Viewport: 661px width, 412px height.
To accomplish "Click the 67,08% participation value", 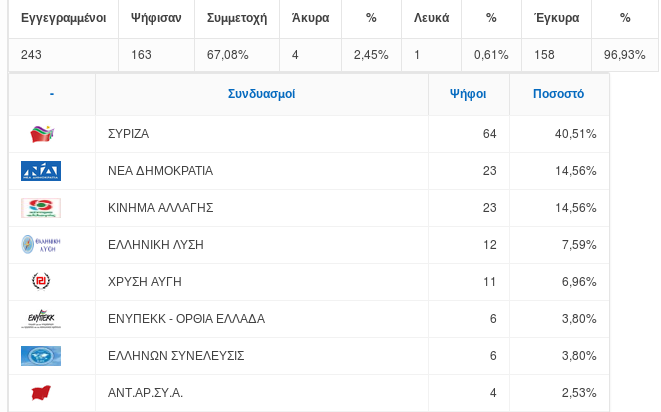I will point(228,54).
